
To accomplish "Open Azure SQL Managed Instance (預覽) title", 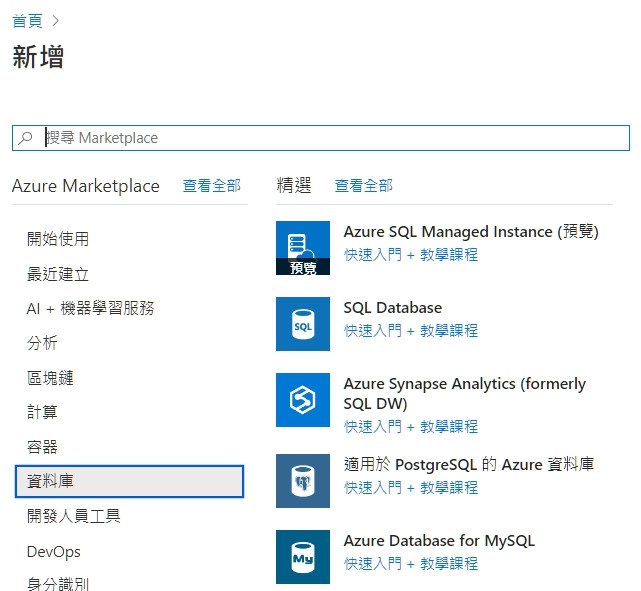I will click(471, 232).
